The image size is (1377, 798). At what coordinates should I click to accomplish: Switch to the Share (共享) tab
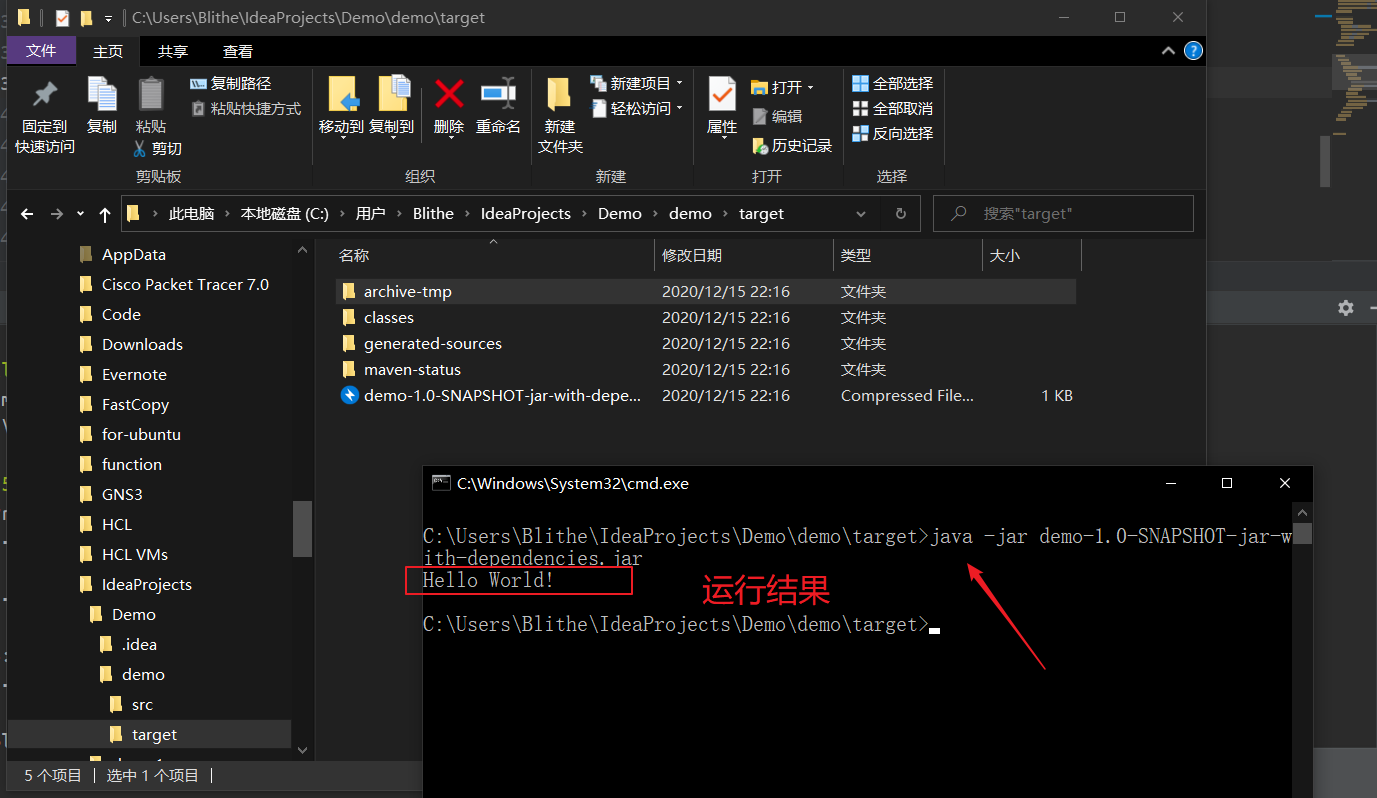pos(173,52)
